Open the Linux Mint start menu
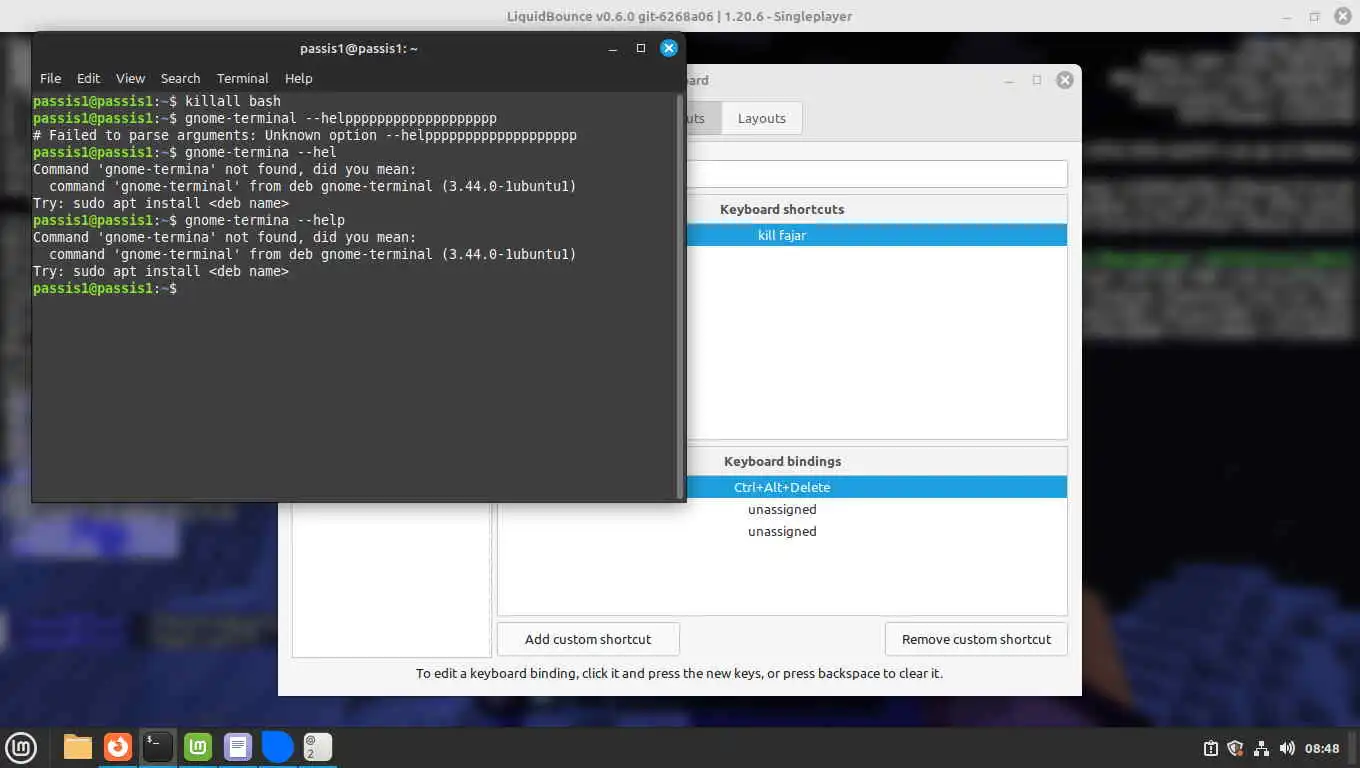The height and width of the screenshot is (768, 1360). click(x=21, y=747)
